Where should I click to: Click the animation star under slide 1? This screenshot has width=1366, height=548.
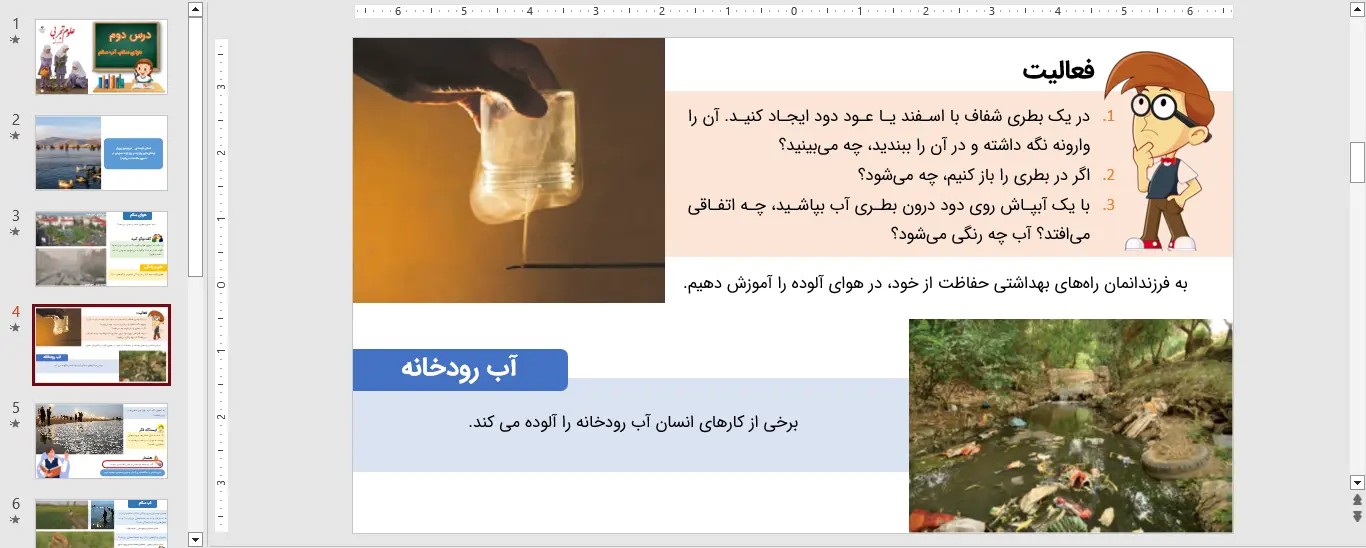click(x=15, y=40)
